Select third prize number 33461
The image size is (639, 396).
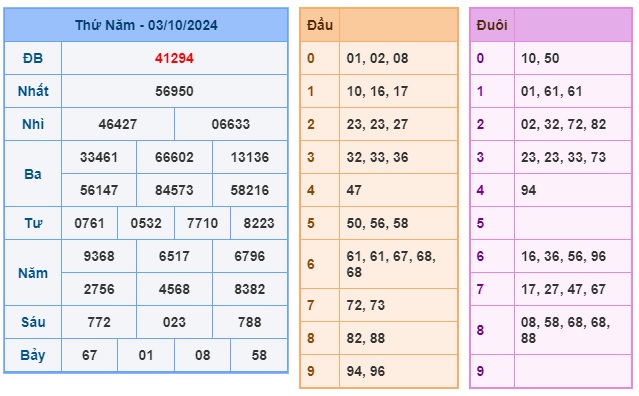[x=99, y=157]
